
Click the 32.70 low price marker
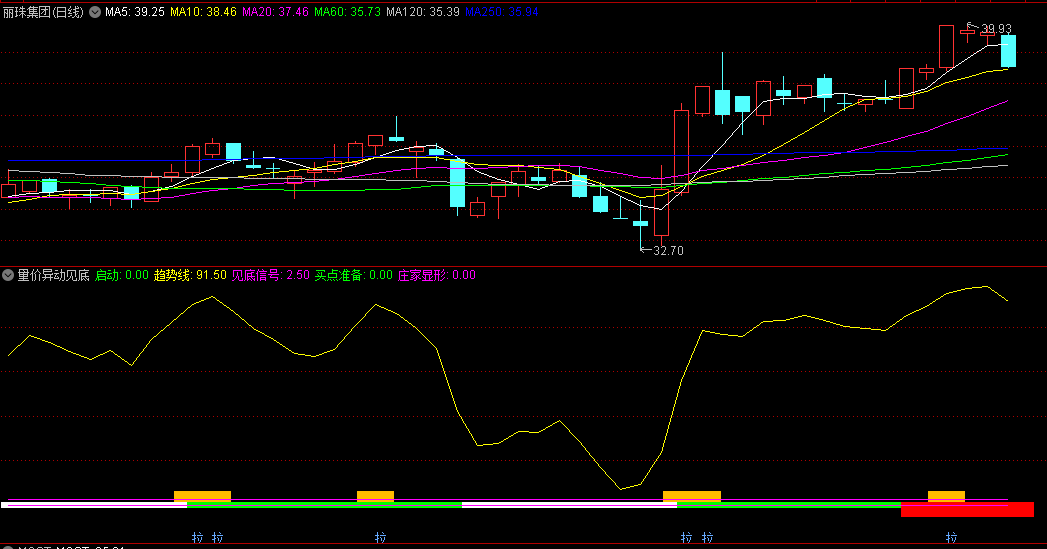coord(667,251)
